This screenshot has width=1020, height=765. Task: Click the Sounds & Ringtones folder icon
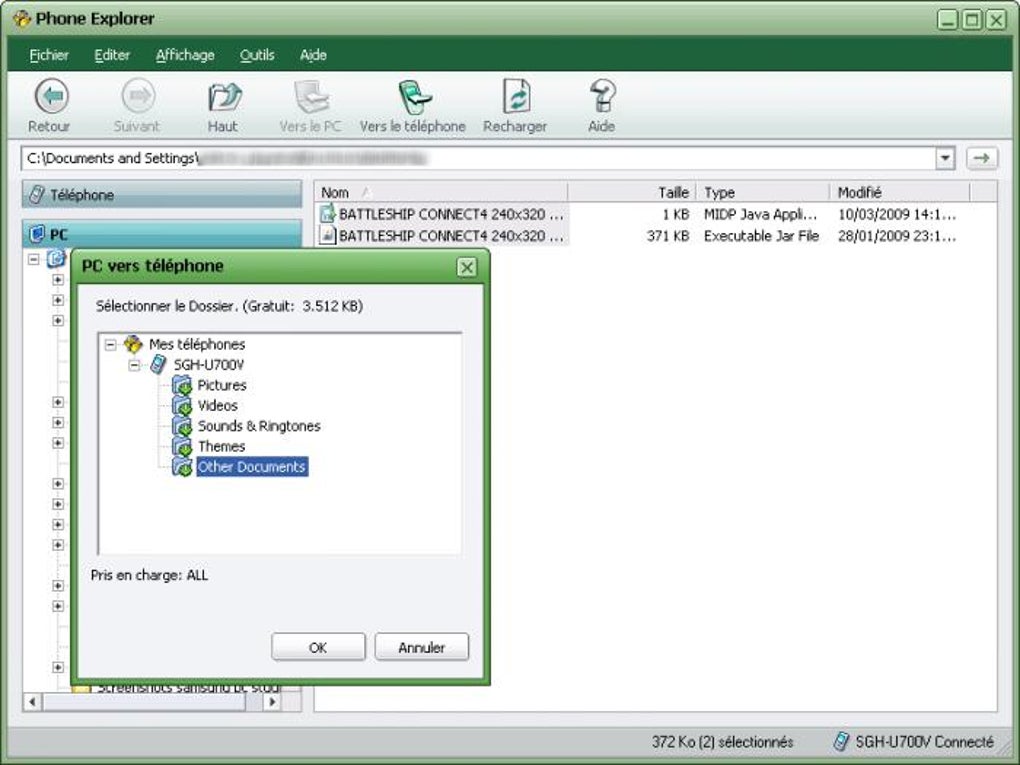(181, 426)
